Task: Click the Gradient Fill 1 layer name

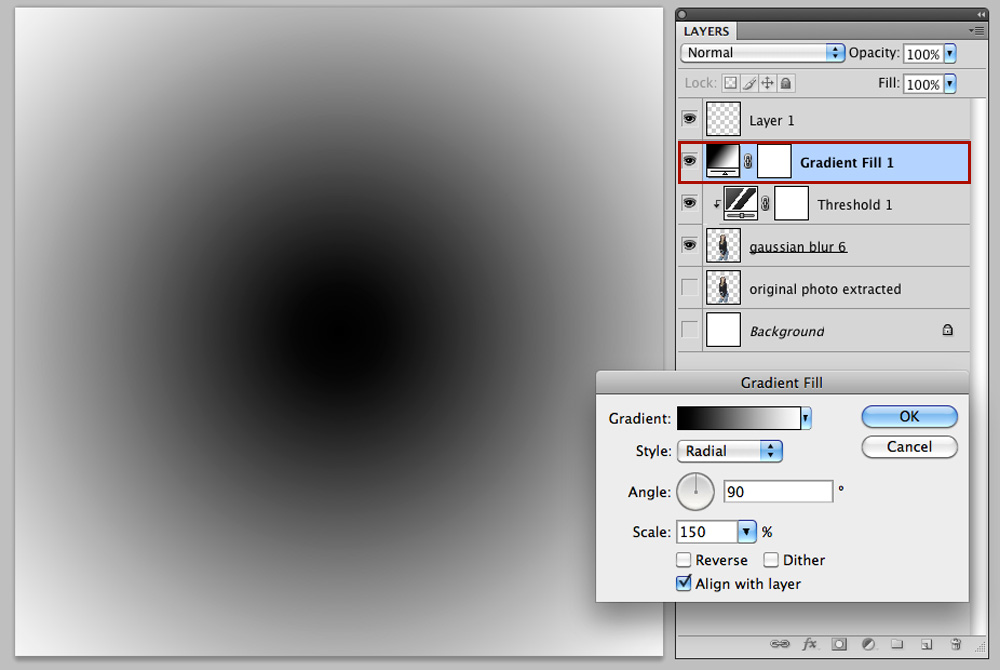Action: coord(847,163)
